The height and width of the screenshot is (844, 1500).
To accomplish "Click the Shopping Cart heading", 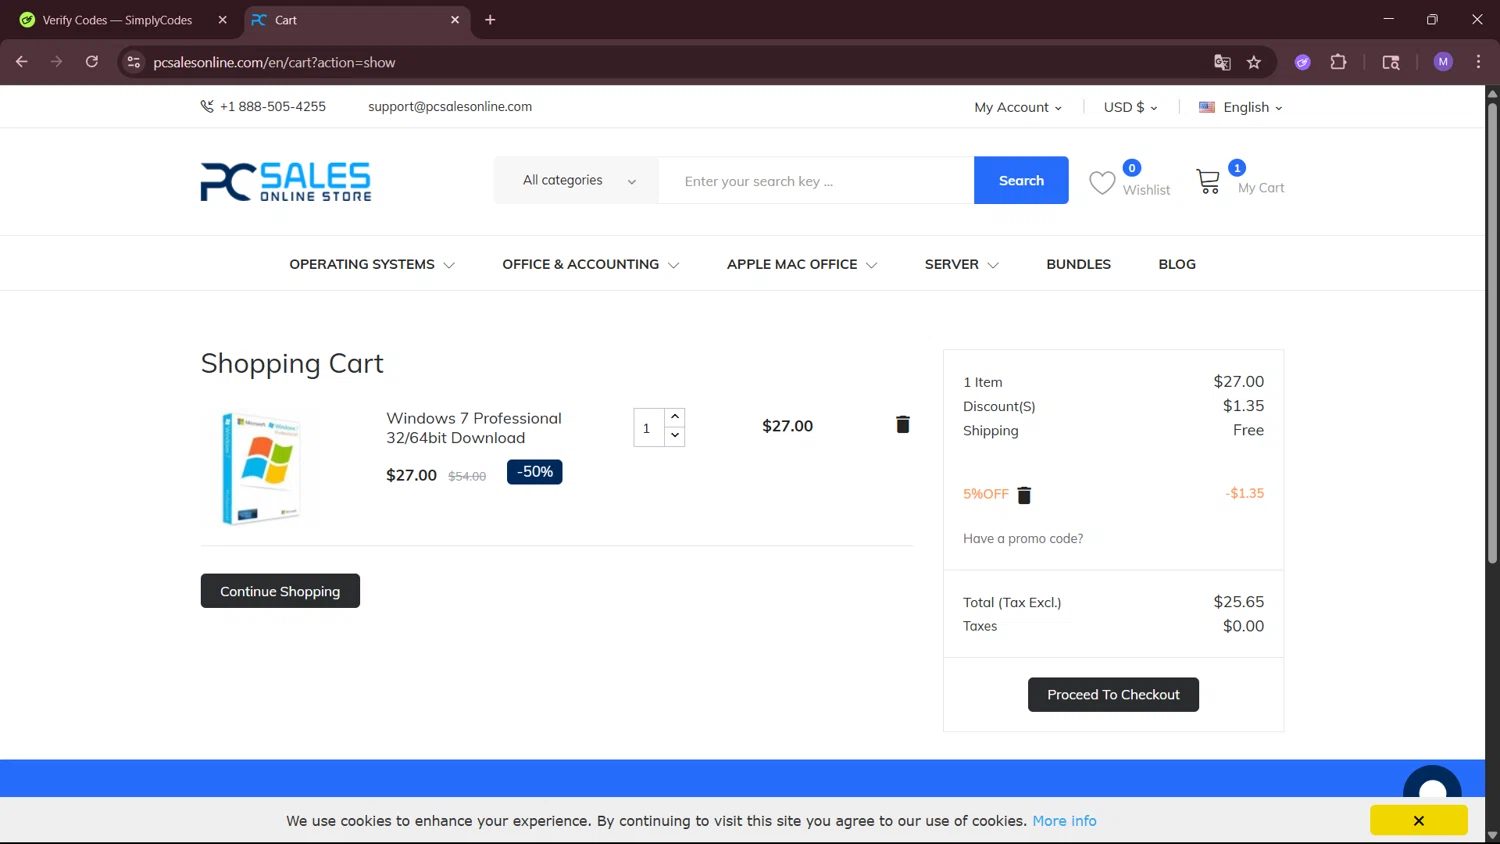I will pyautogui.click(x=292, y=363).
